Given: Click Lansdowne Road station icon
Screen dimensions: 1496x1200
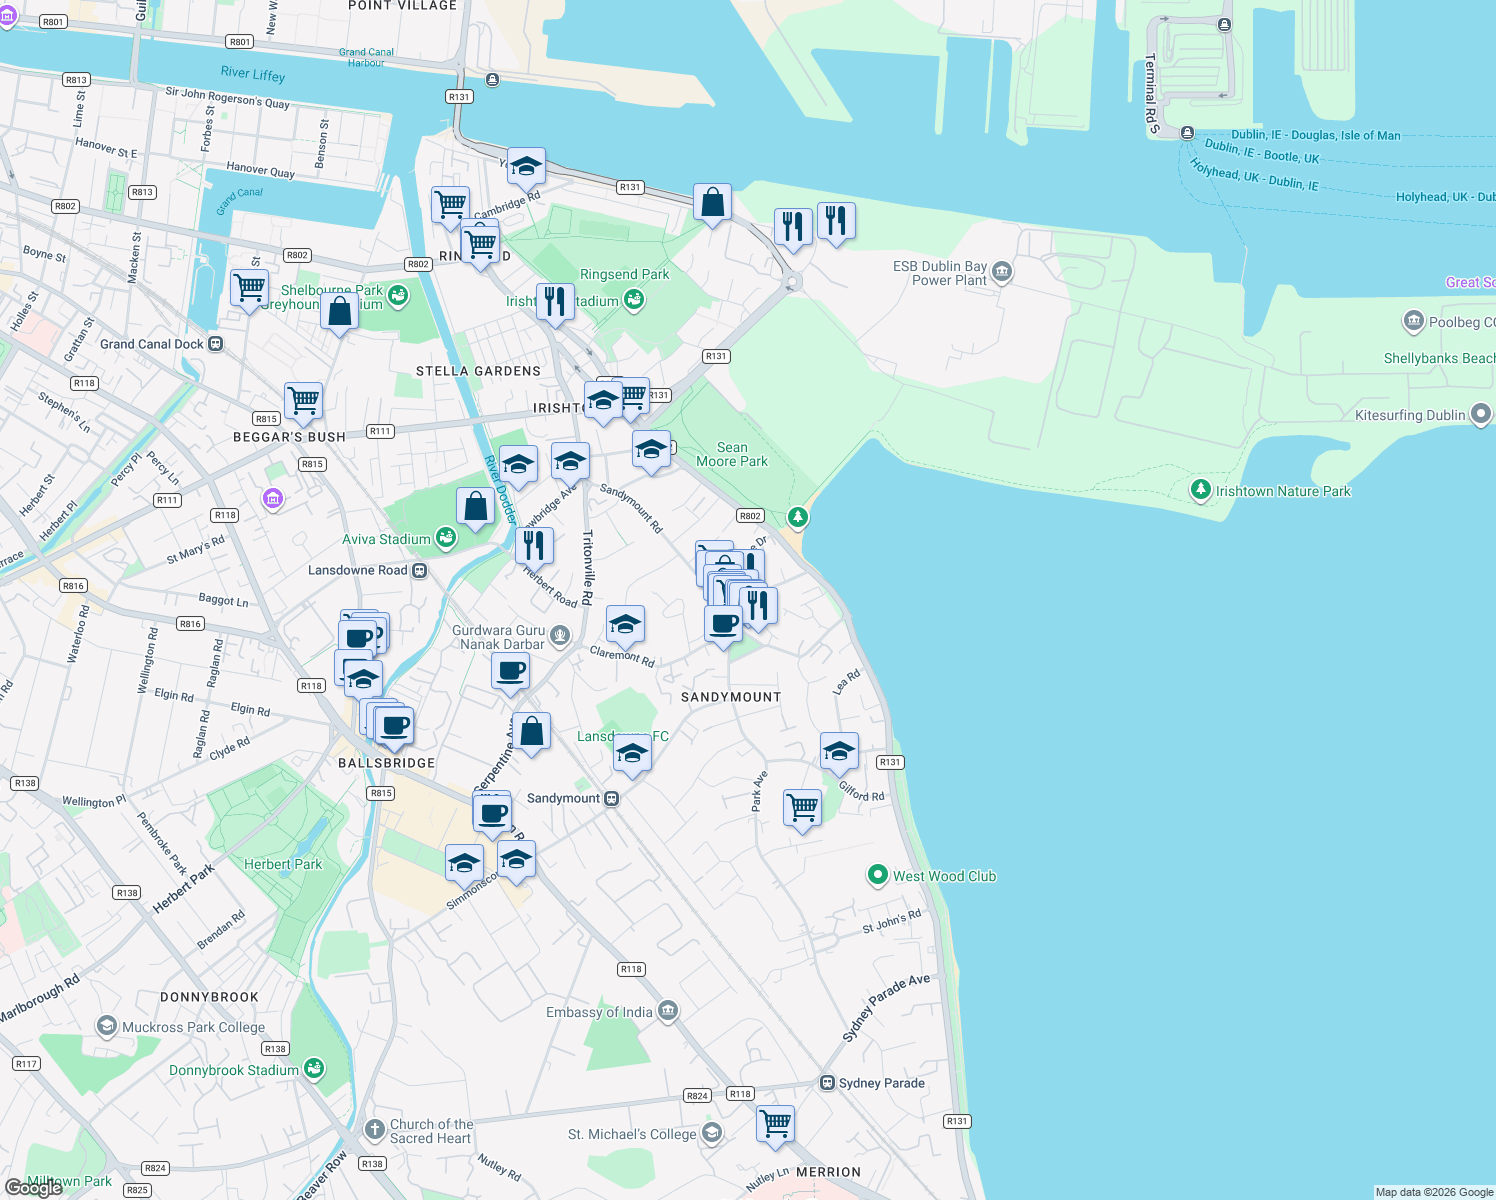Looking at the screenshot, I should click(420, 570).
